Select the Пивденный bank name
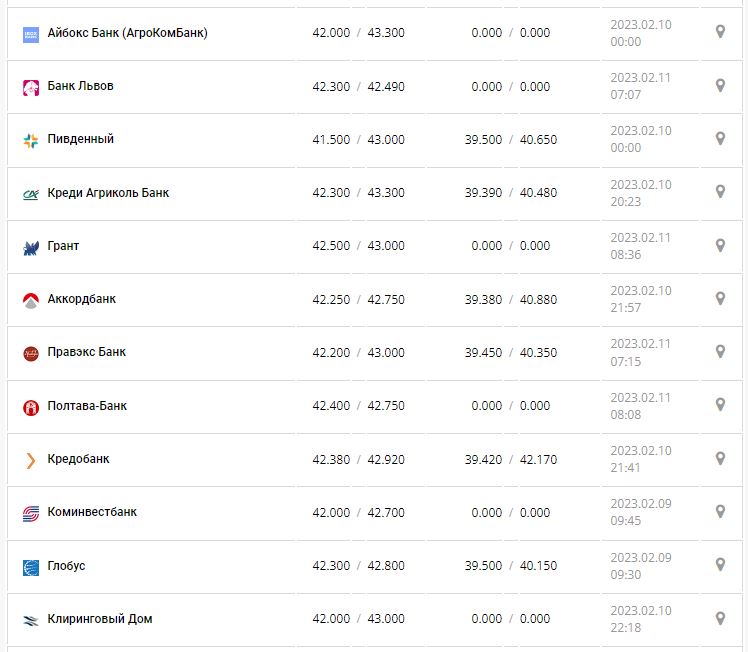Screen dimensions: 748x652 (81, 139)
